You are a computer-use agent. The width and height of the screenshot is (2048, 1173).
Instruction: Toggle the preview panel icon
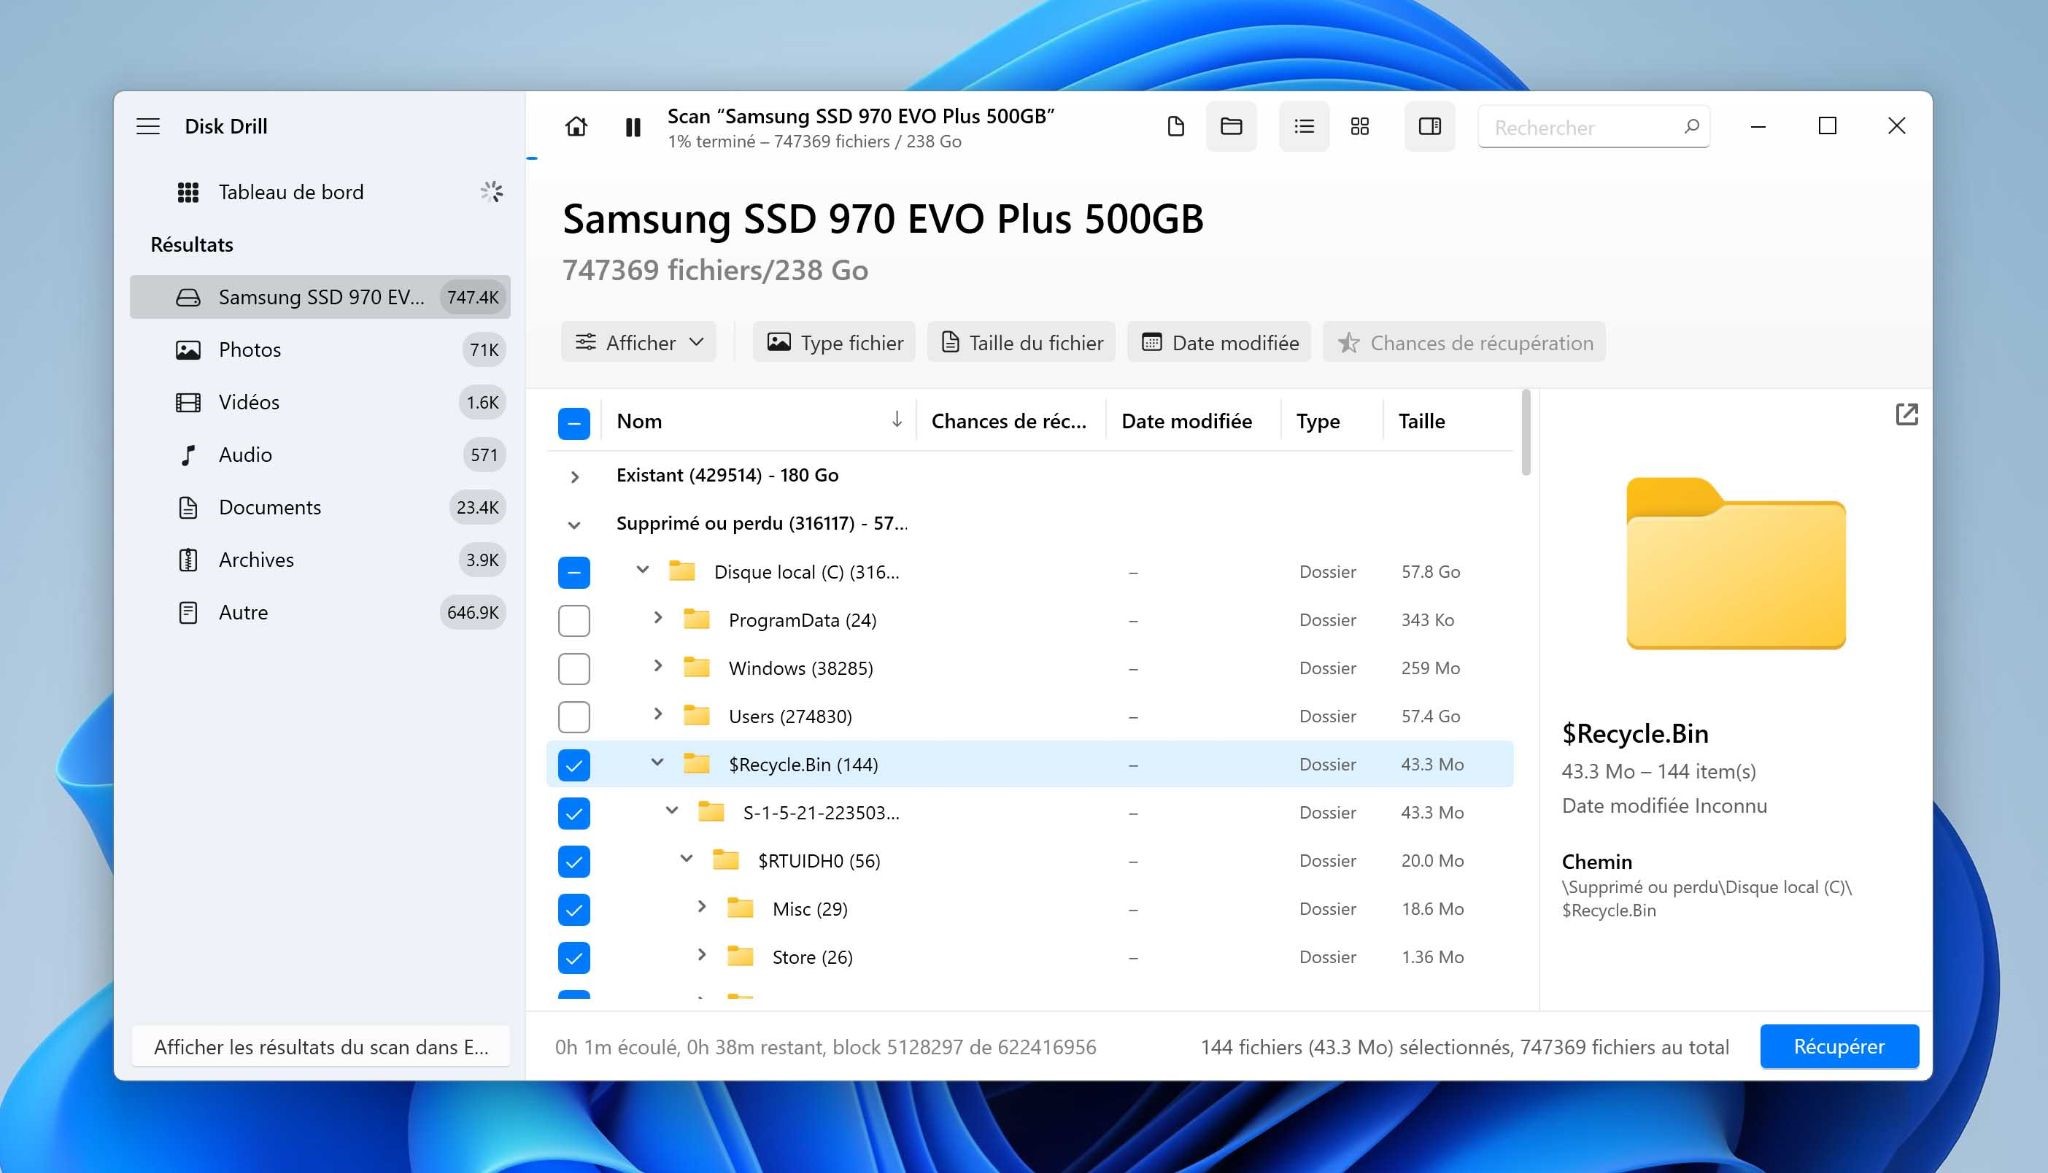[x=1430, y=126]
